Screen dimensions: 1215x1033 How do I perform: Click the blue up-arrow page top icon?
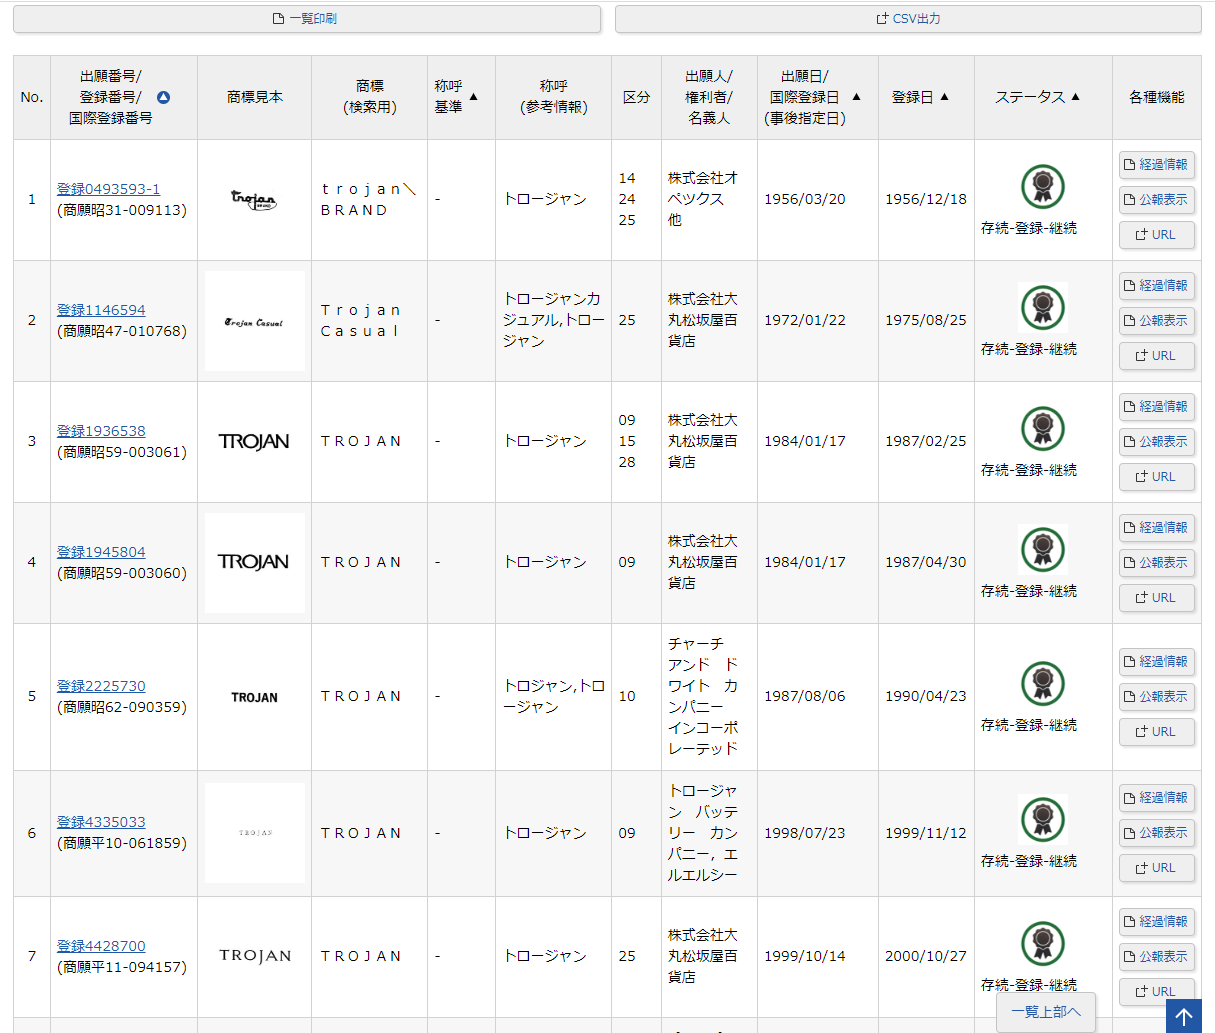tap(1184, 1017)
